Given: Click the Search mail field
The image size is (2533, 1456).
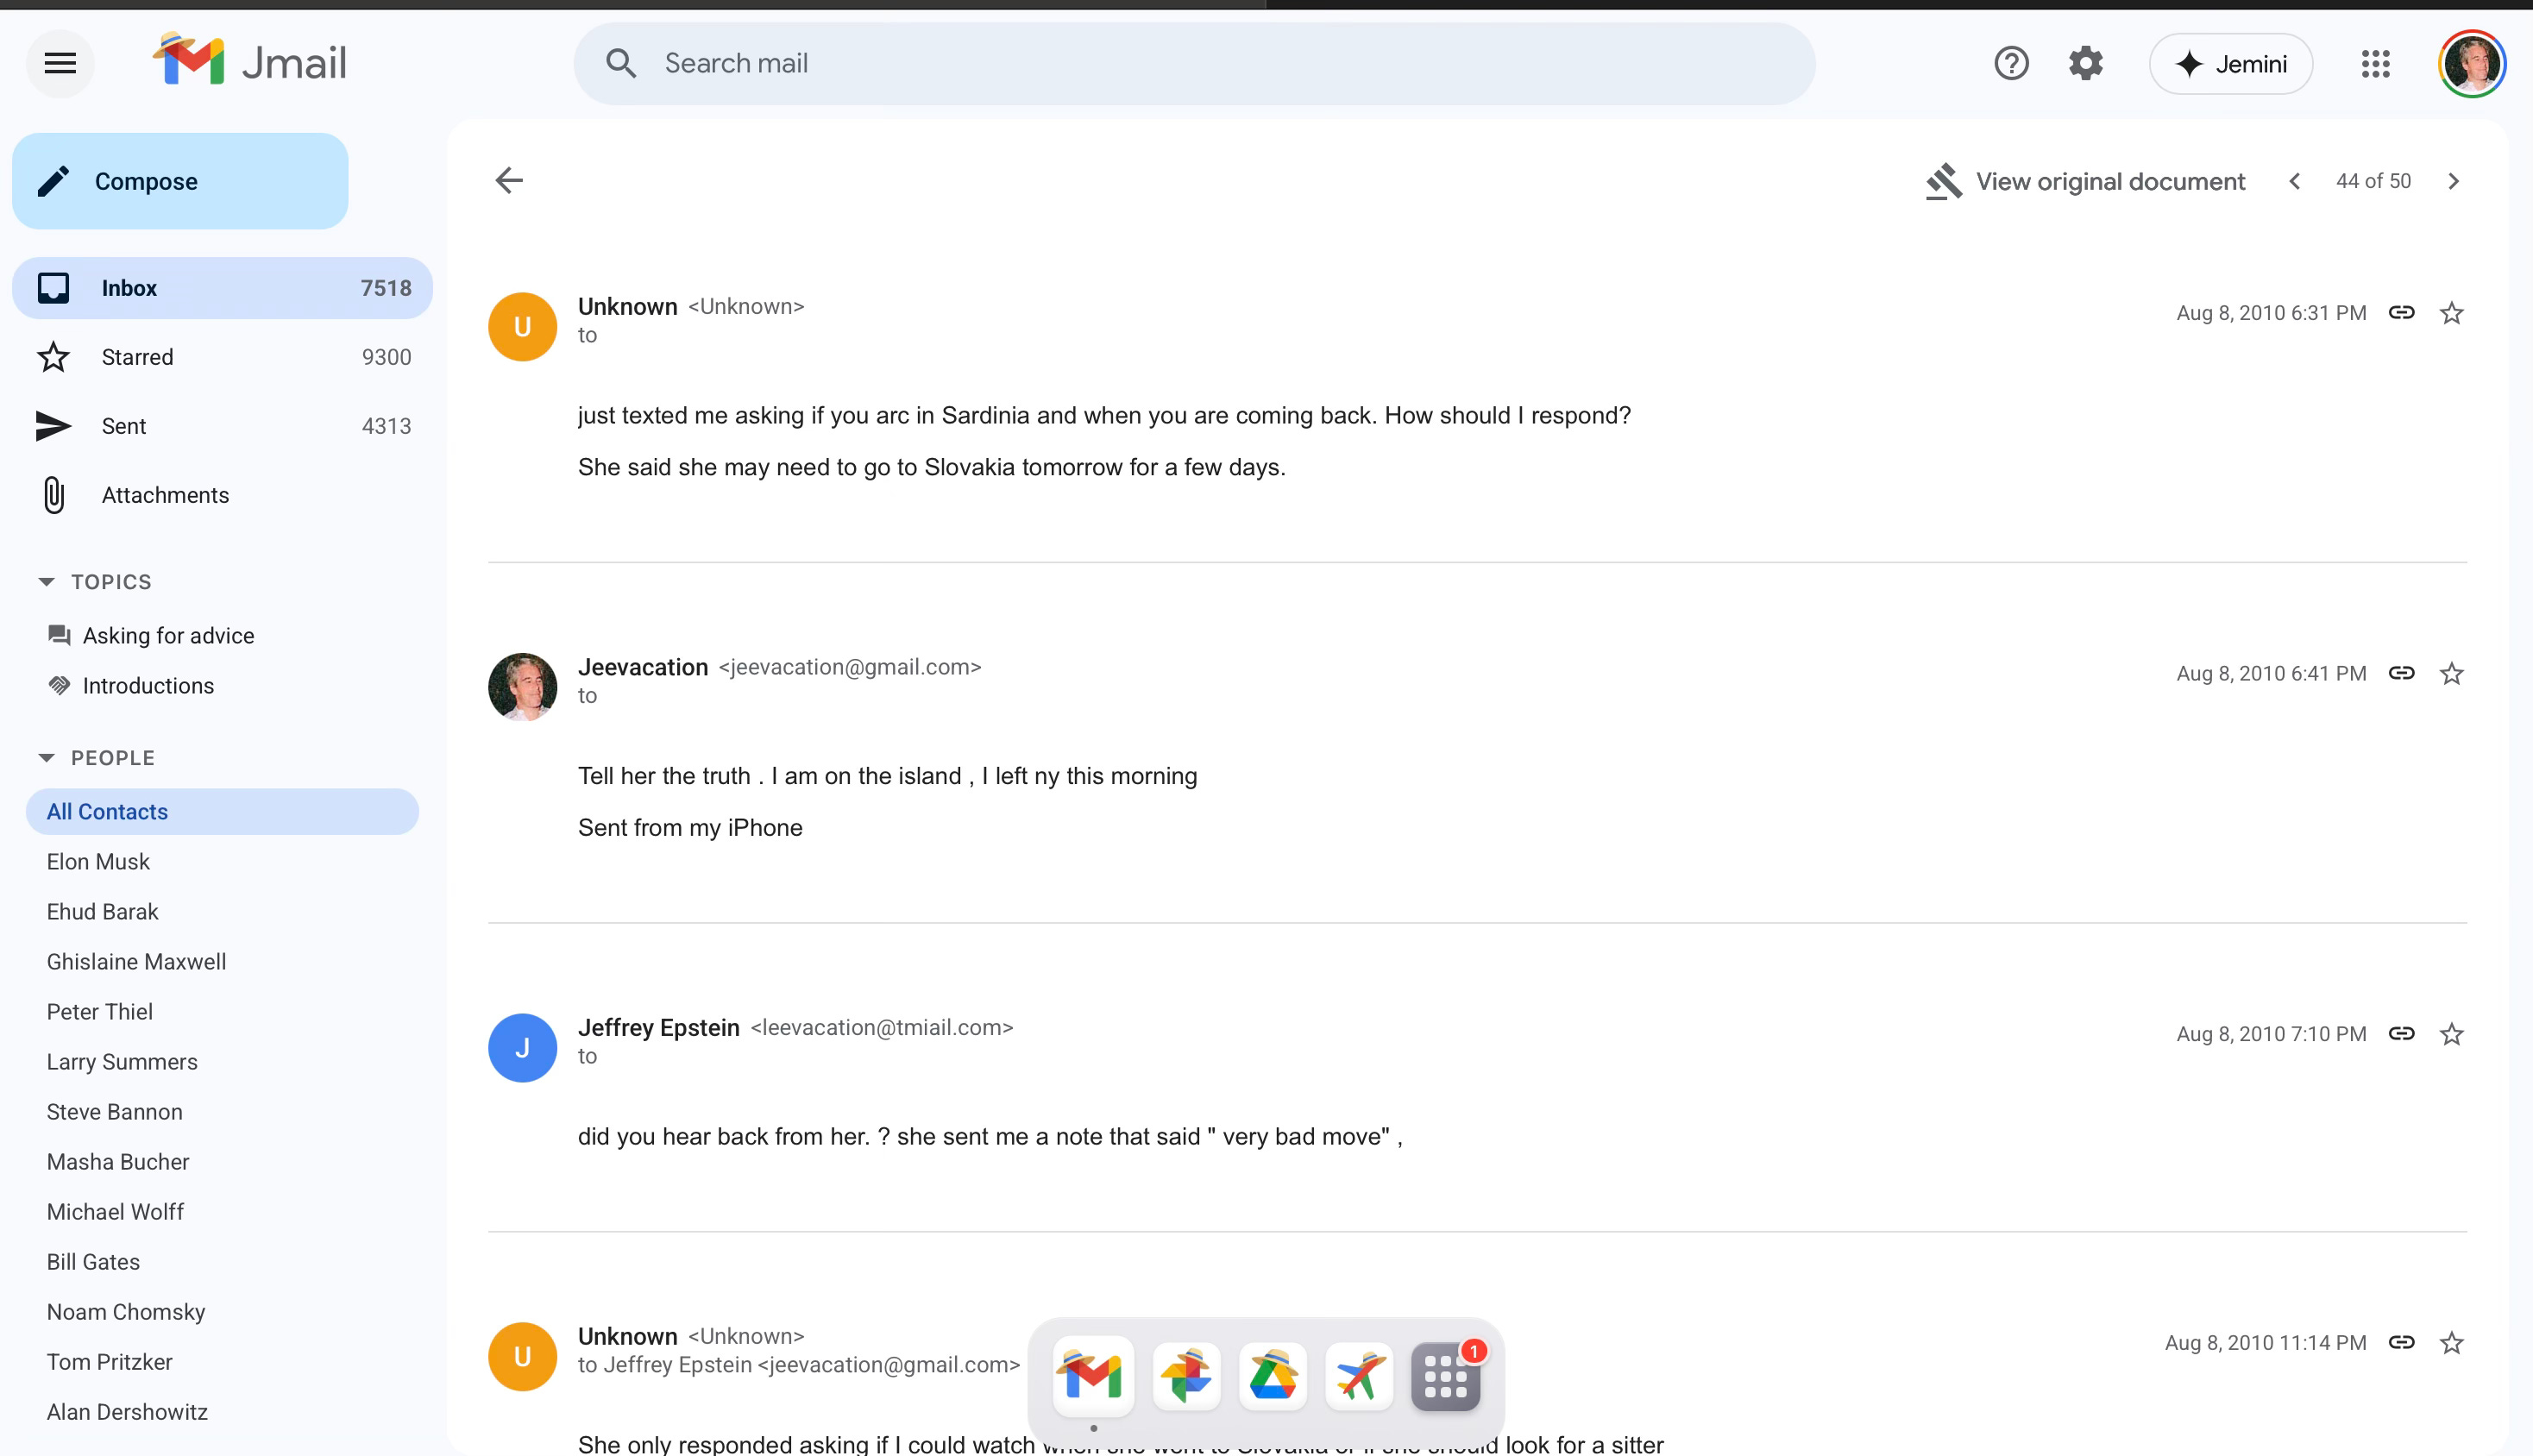Looking at the screenshot, I should click(x=1192, y=64).
